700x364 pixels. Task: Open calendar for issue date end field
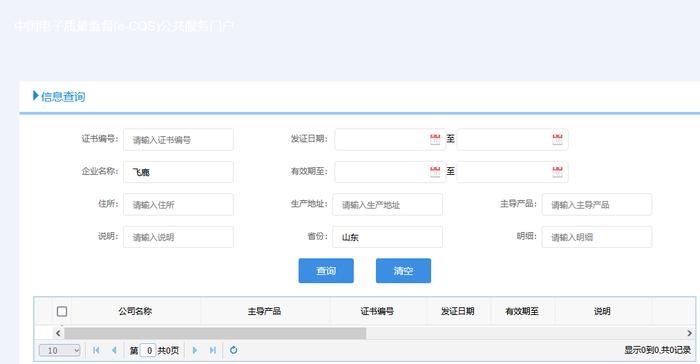pos(557,139)
